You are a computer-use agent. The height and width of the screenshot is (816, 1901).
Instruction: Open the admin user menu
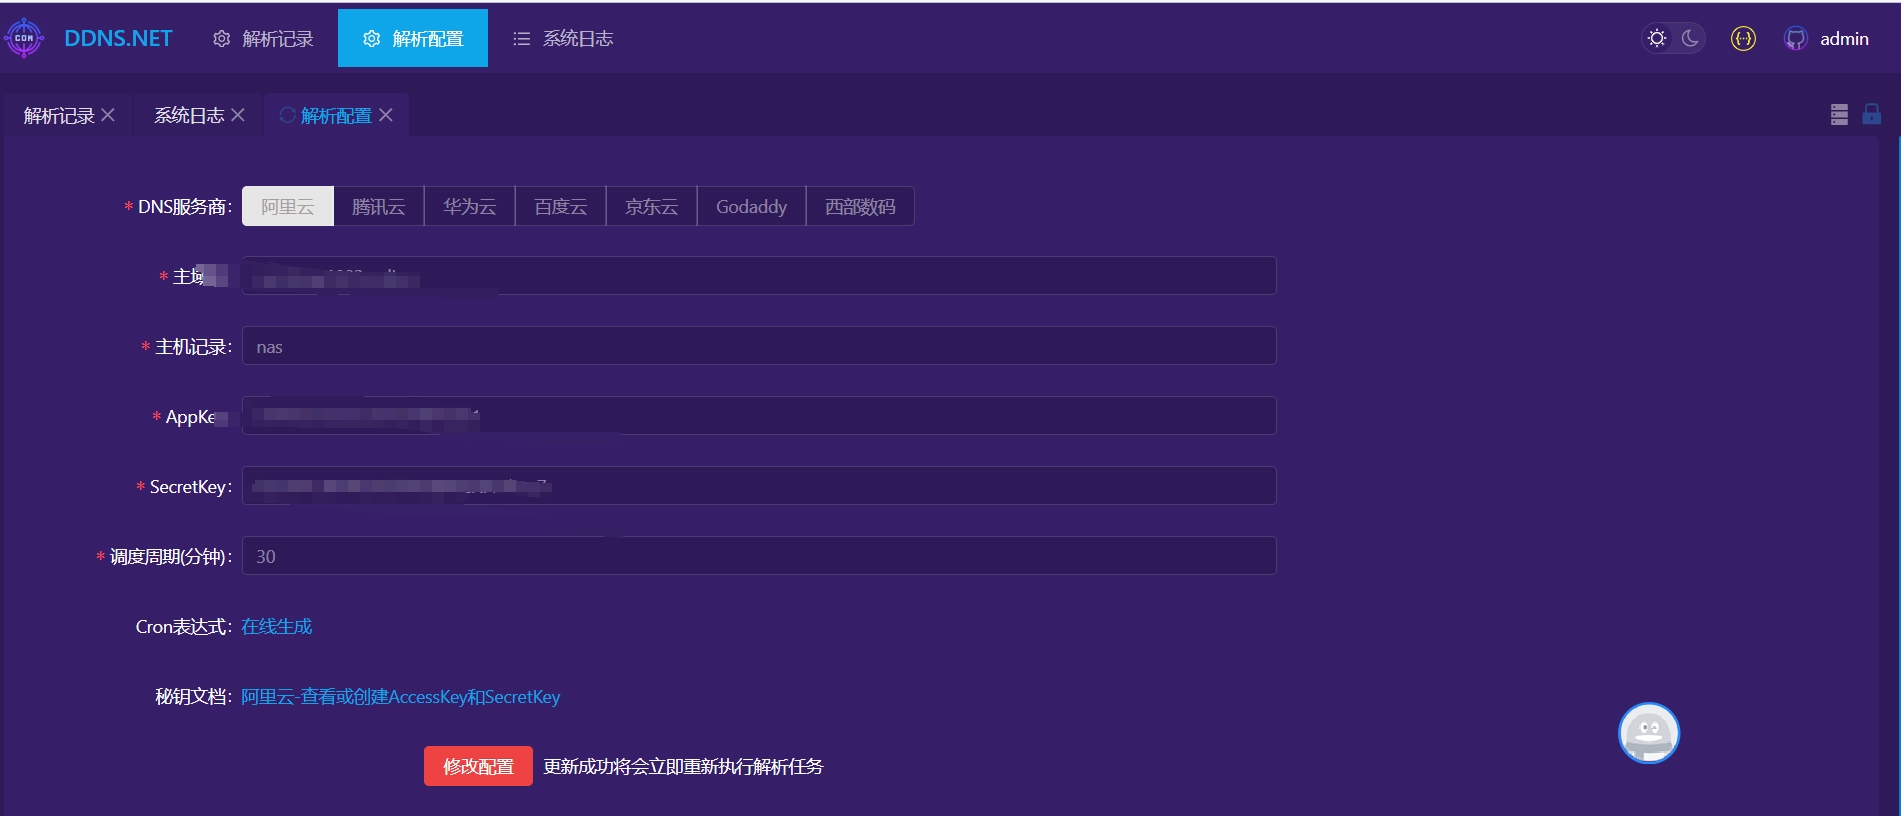click(x=1844, y=38)
